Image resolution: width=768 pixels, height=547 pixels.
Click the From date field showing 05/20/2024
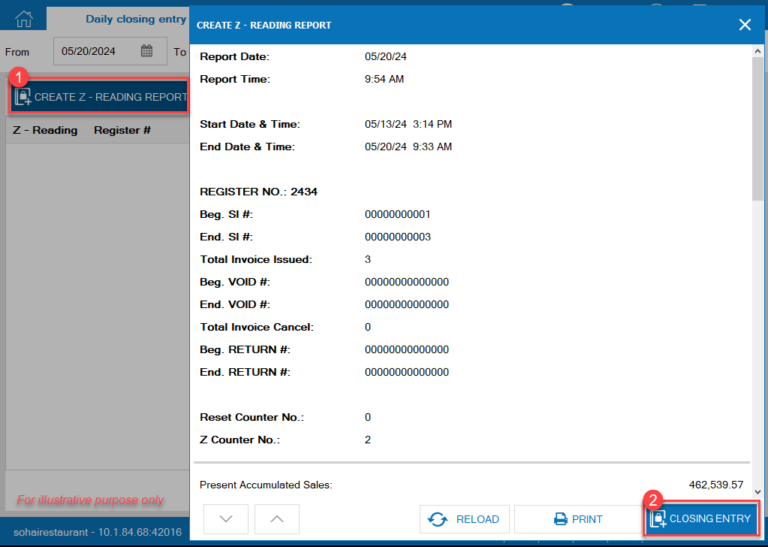(x=92, y=51)
